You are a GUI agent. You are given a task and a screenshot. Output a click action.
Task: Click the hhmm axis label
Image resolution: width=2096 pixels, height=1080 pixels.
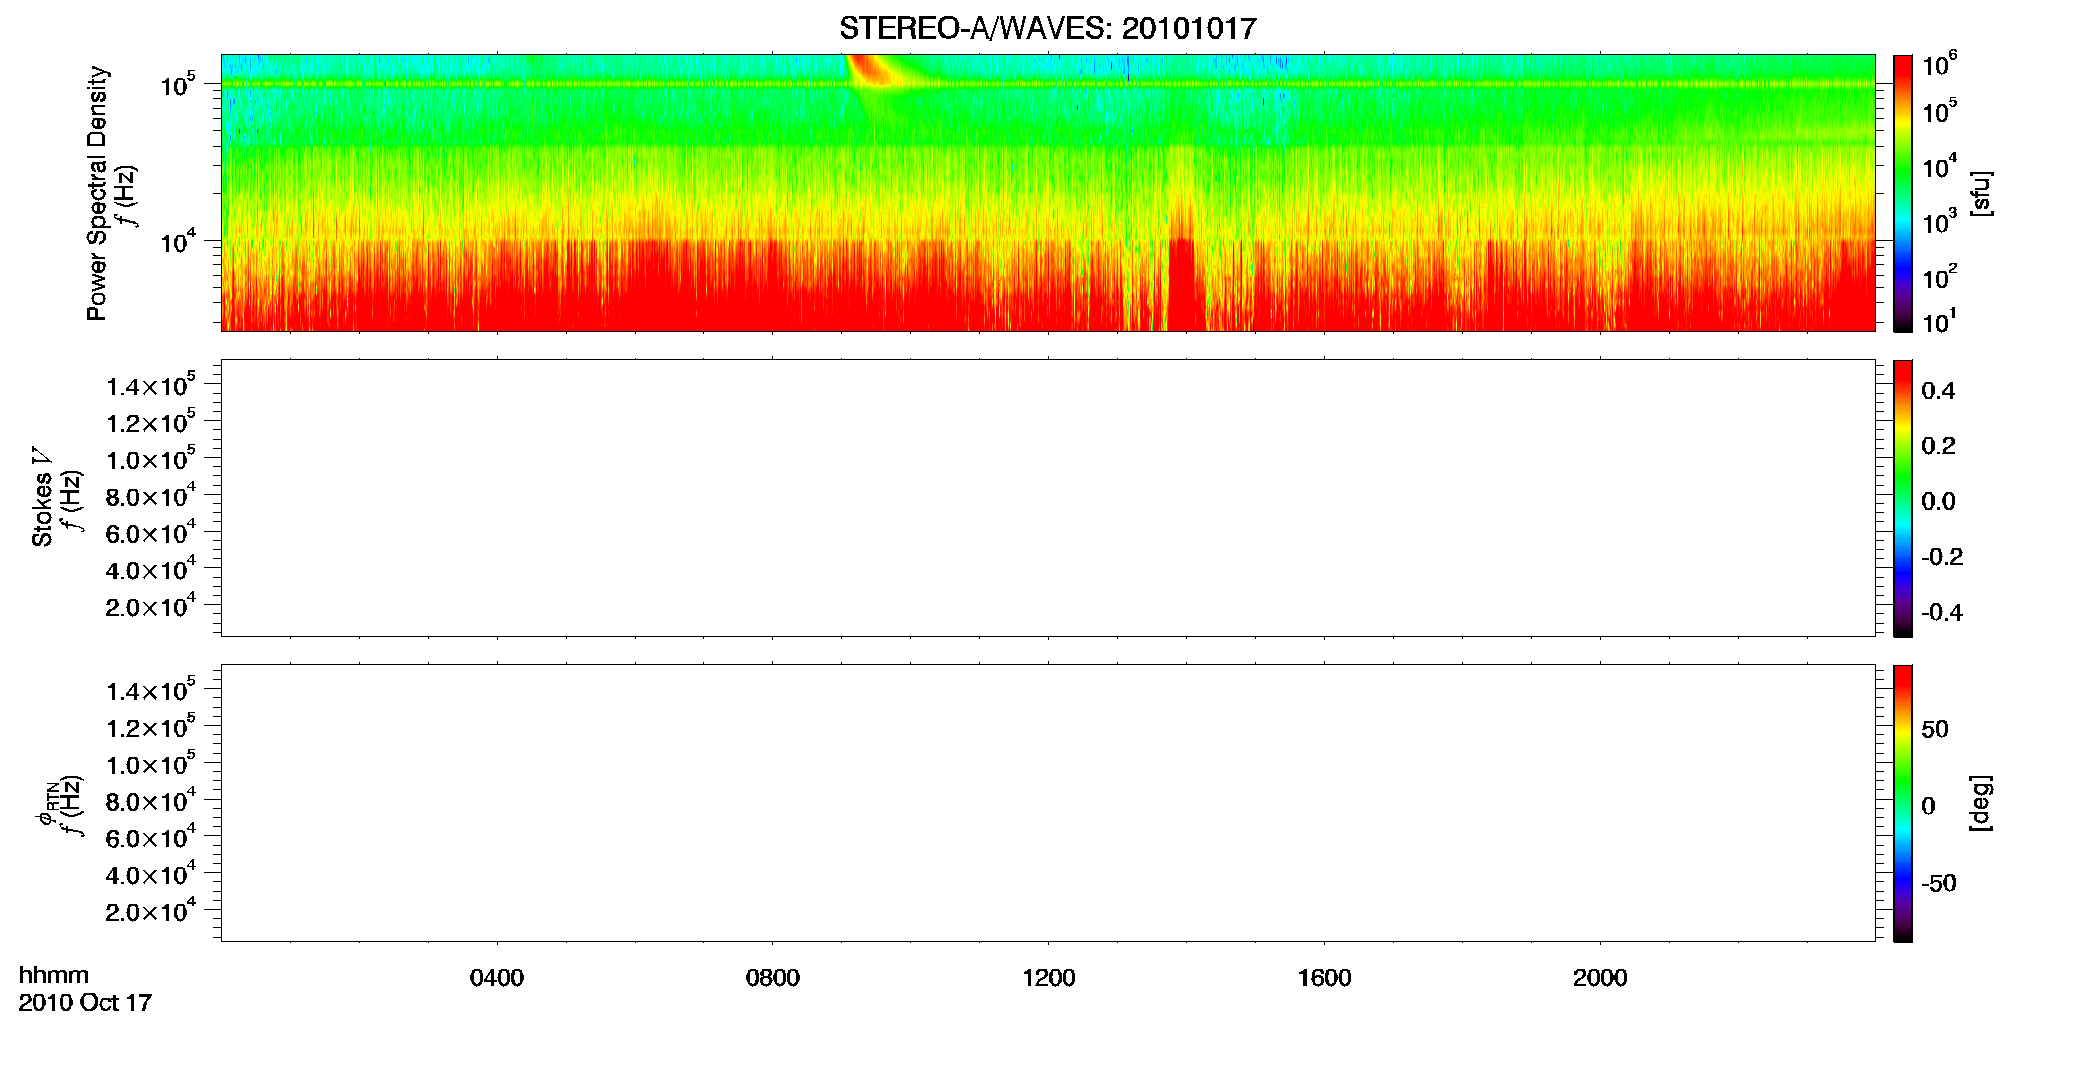pyautogui.click(x=54, y=975)
